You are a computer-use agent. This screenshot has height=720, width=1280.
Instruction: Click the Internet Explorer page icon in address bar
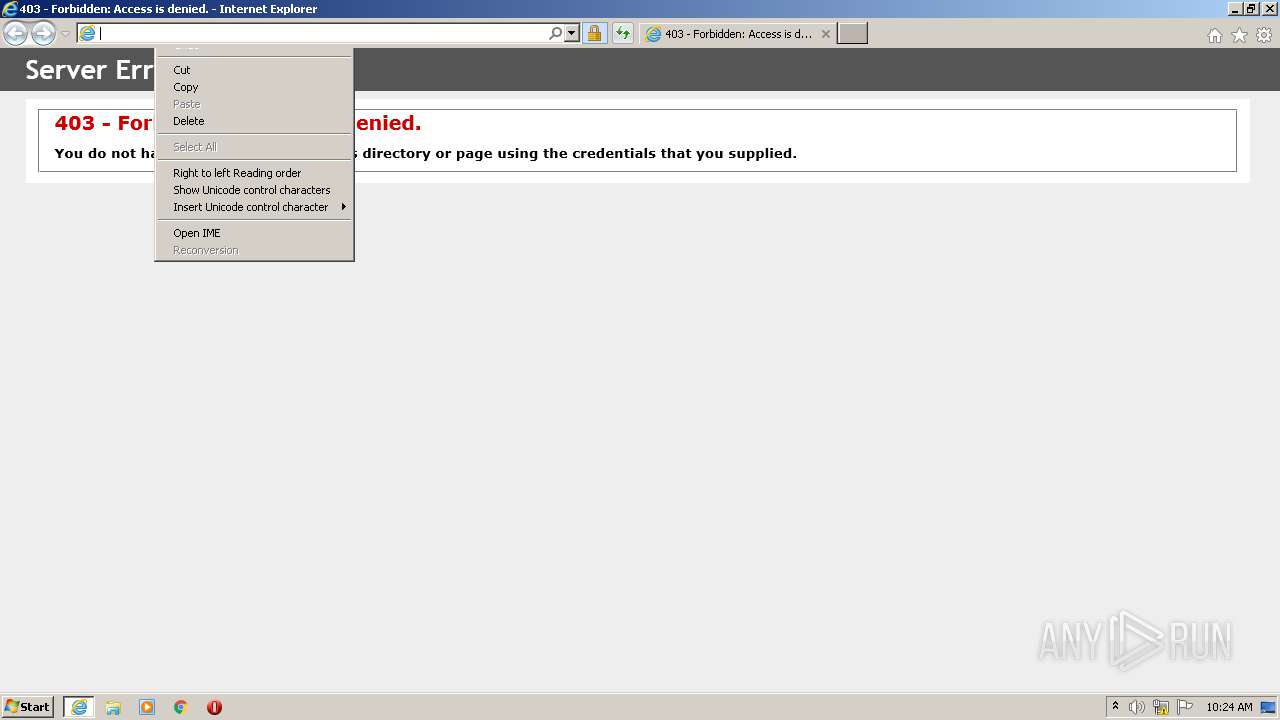click(x=87, y=34)
